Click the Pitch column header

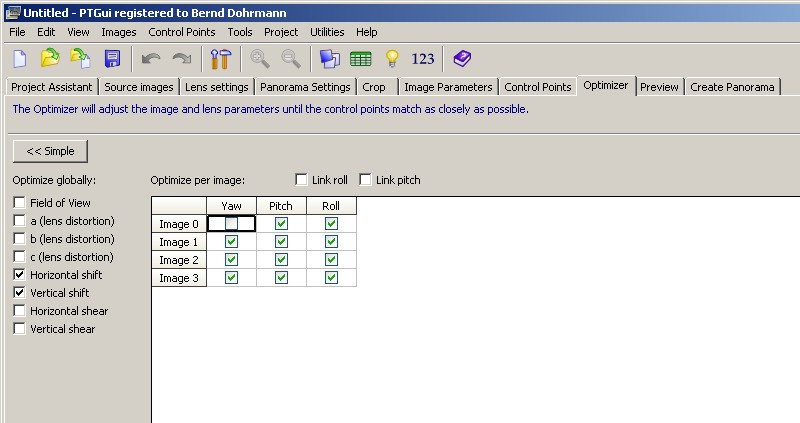[x=281, y=206]
